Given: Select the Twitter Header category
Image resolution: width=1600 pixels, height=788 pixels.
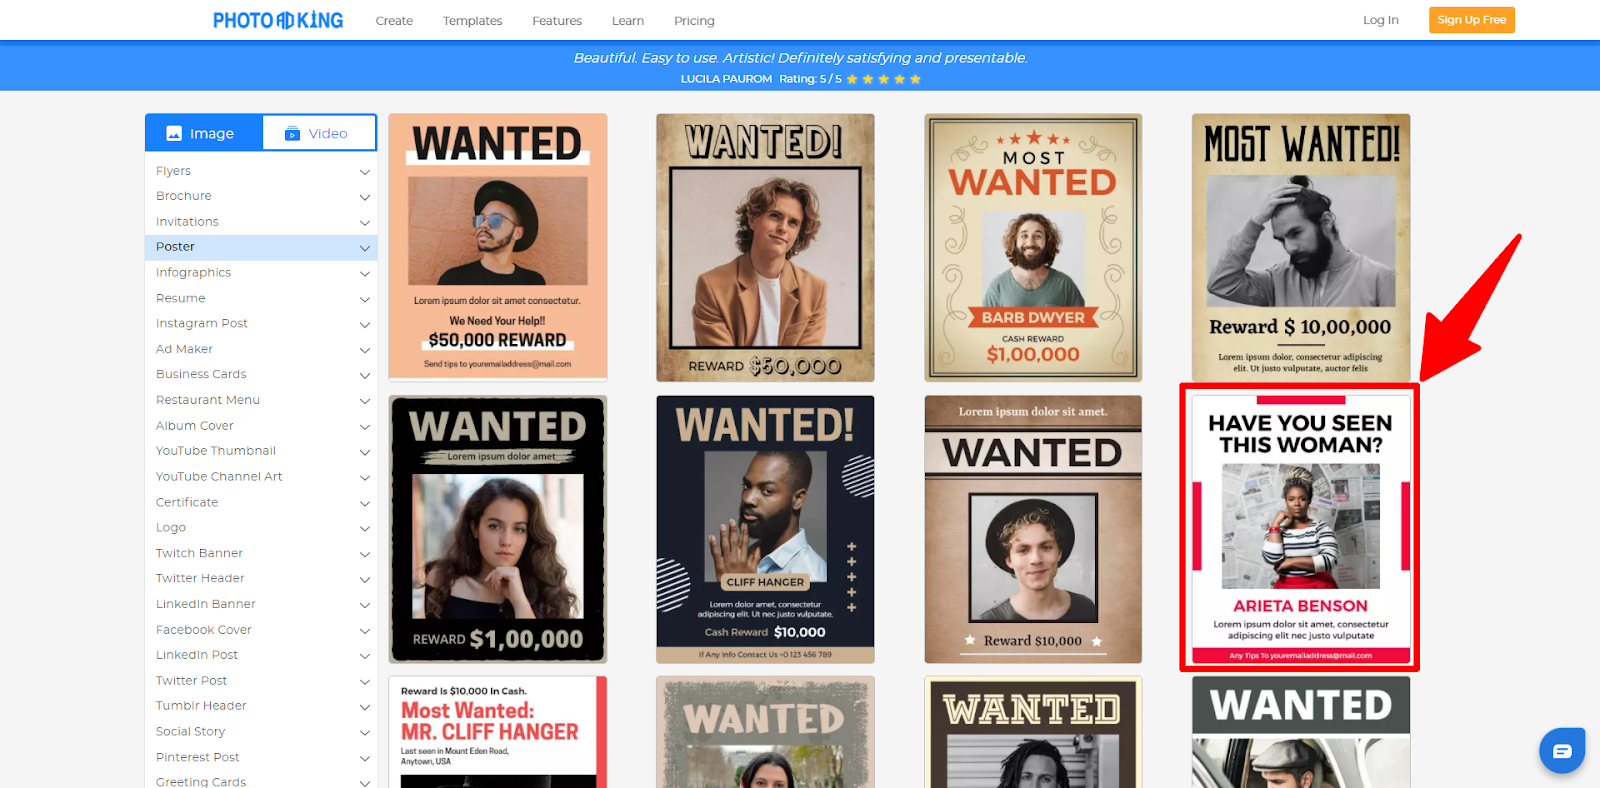Looking at the screenshot, I should click(200, 578).
